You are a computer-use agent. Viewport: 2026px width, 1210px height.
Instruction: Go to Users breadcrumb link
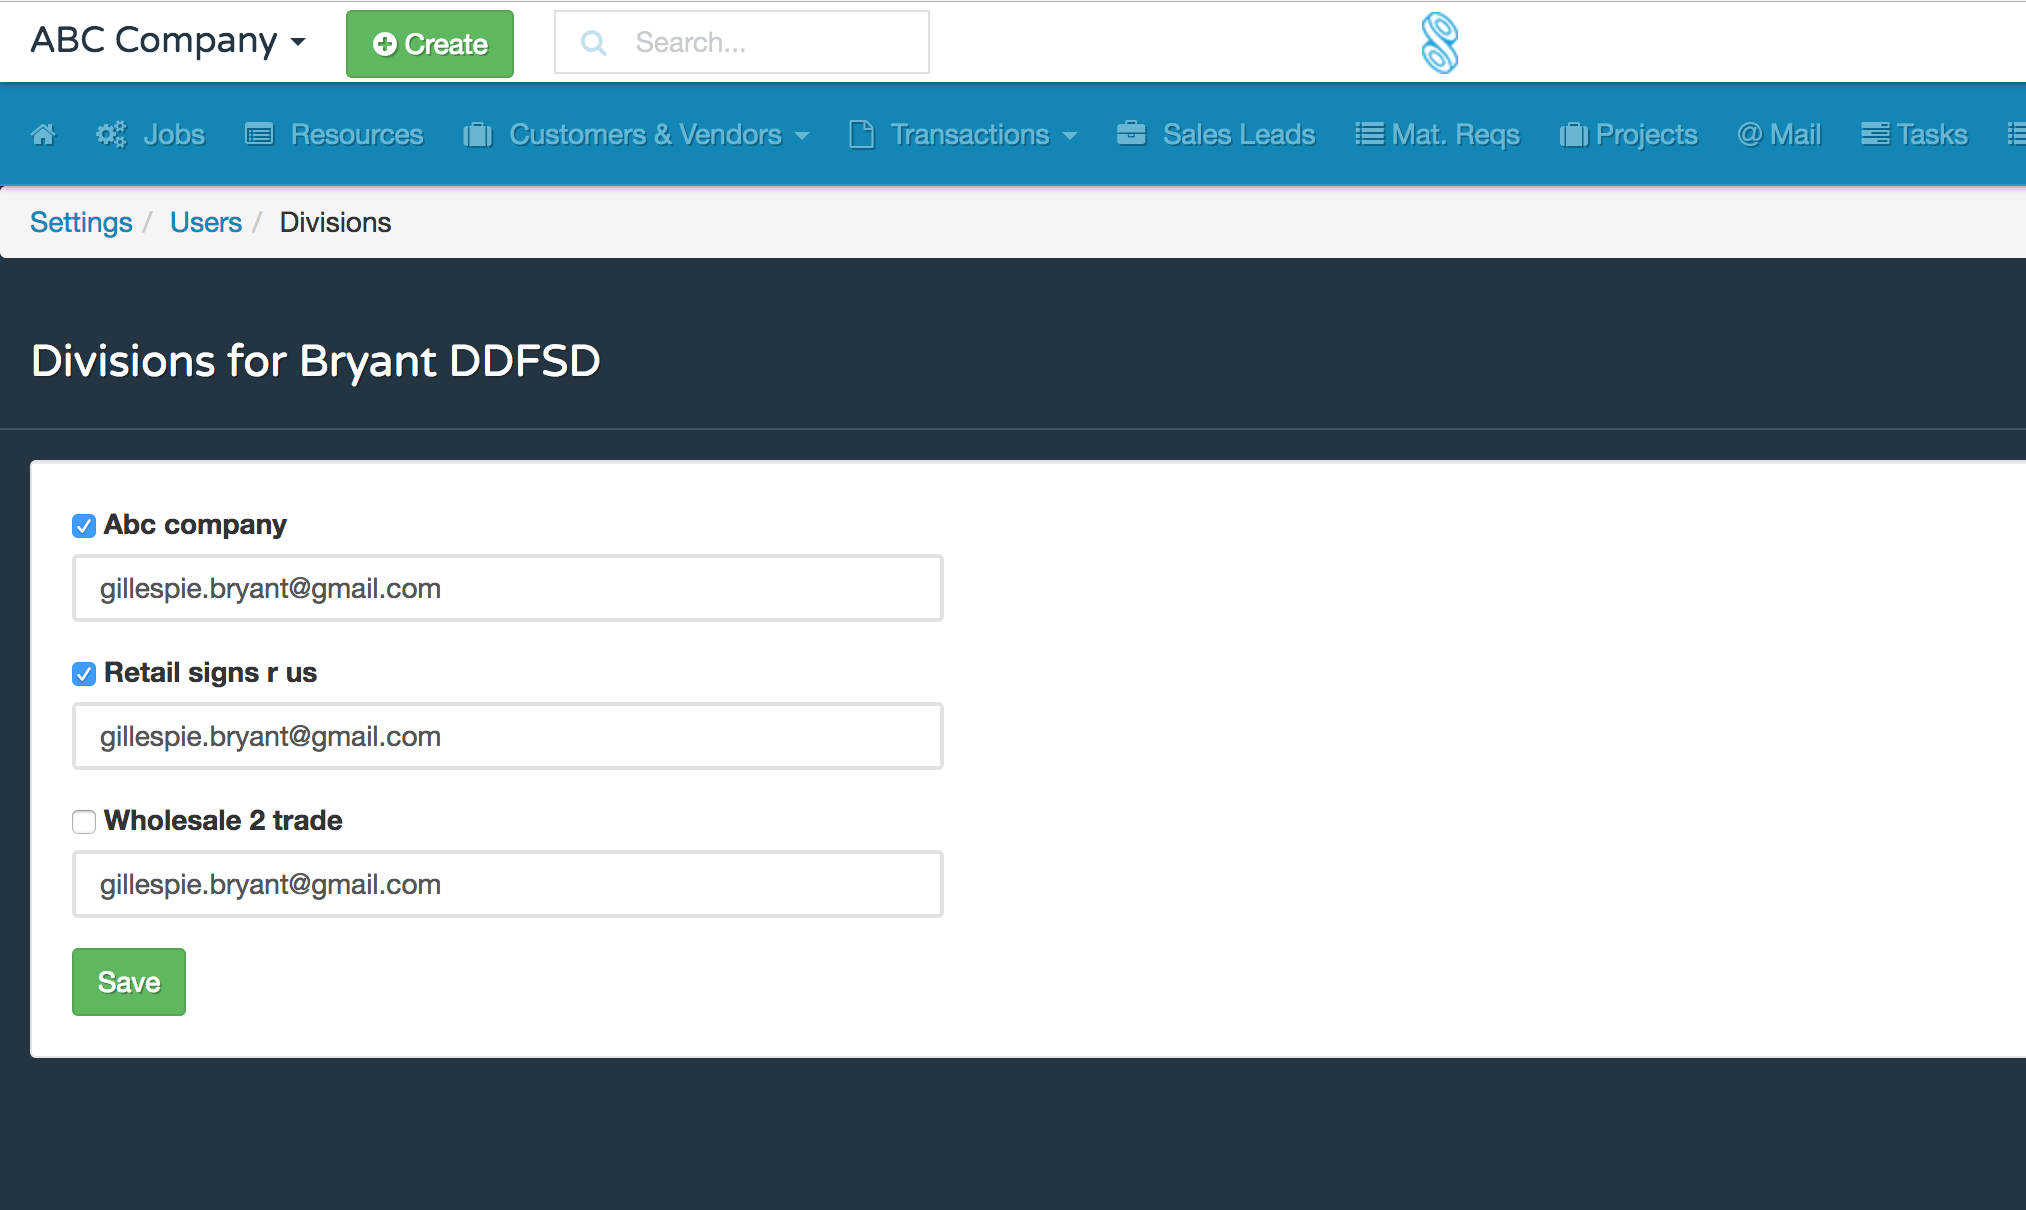pyautogui.click(x=206, y=222)
